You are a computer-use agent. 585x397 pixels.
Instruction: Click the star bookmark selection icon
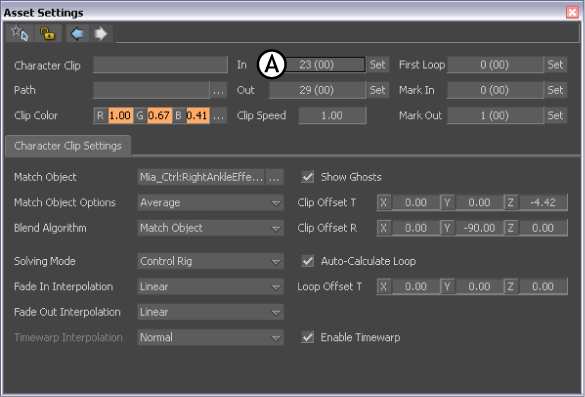(19, 33)
